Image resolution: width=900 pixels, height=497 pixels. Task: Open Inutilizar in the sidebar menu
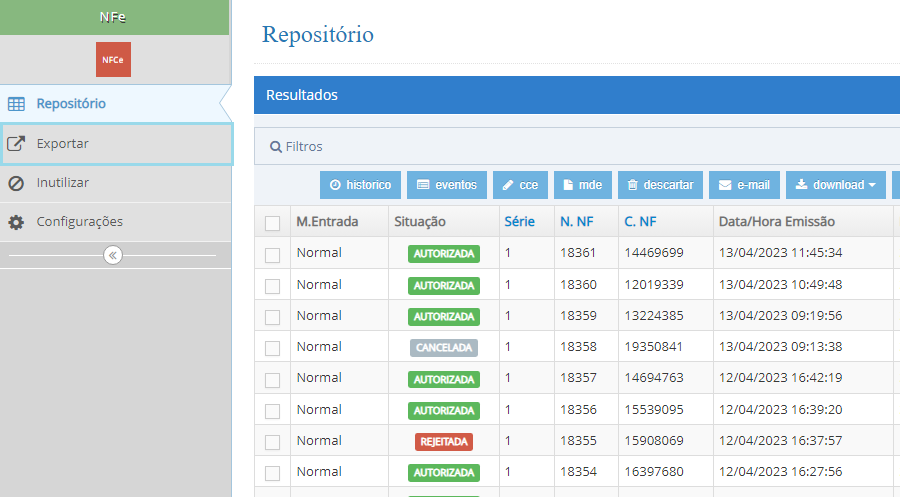[x=115, y=183]
